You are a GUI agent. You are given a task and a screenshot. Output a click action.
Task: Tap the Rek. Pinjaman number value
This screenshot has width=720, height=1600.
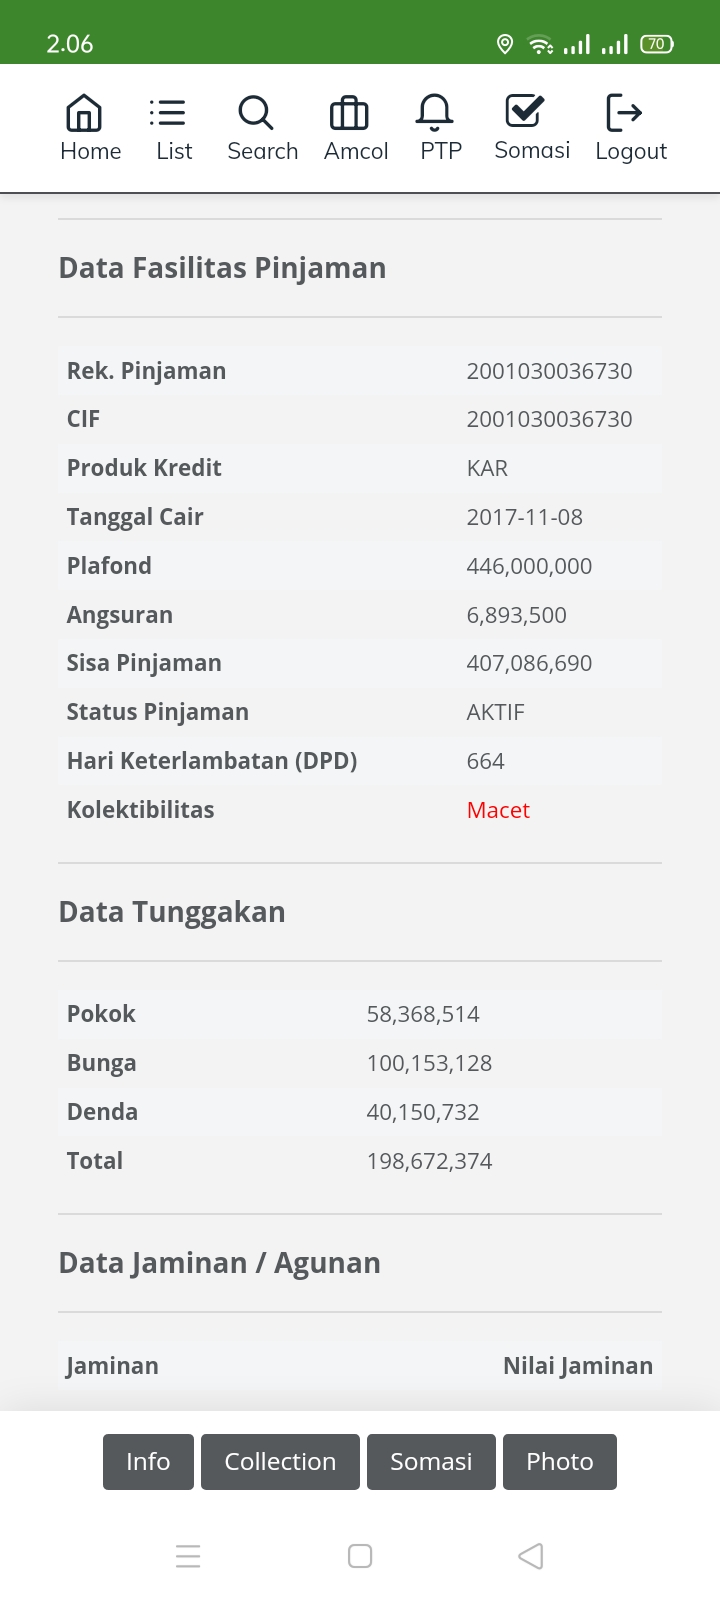[x=549, y=371]
